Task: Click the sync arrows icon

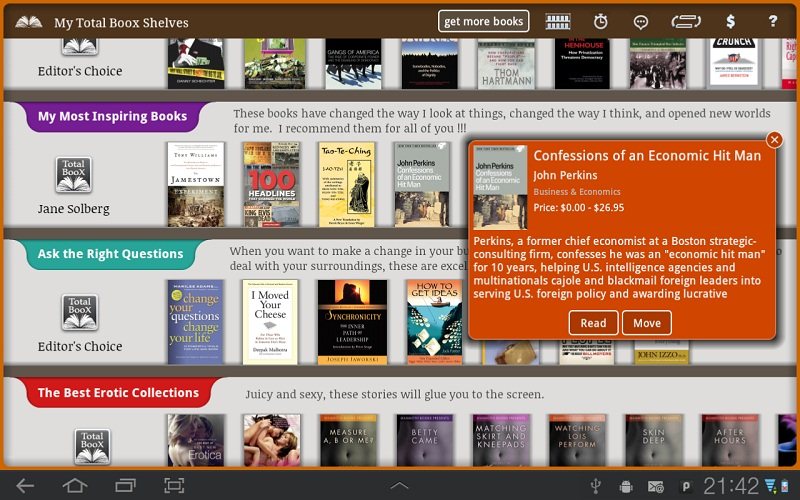Action: click(x=686, y=21)
